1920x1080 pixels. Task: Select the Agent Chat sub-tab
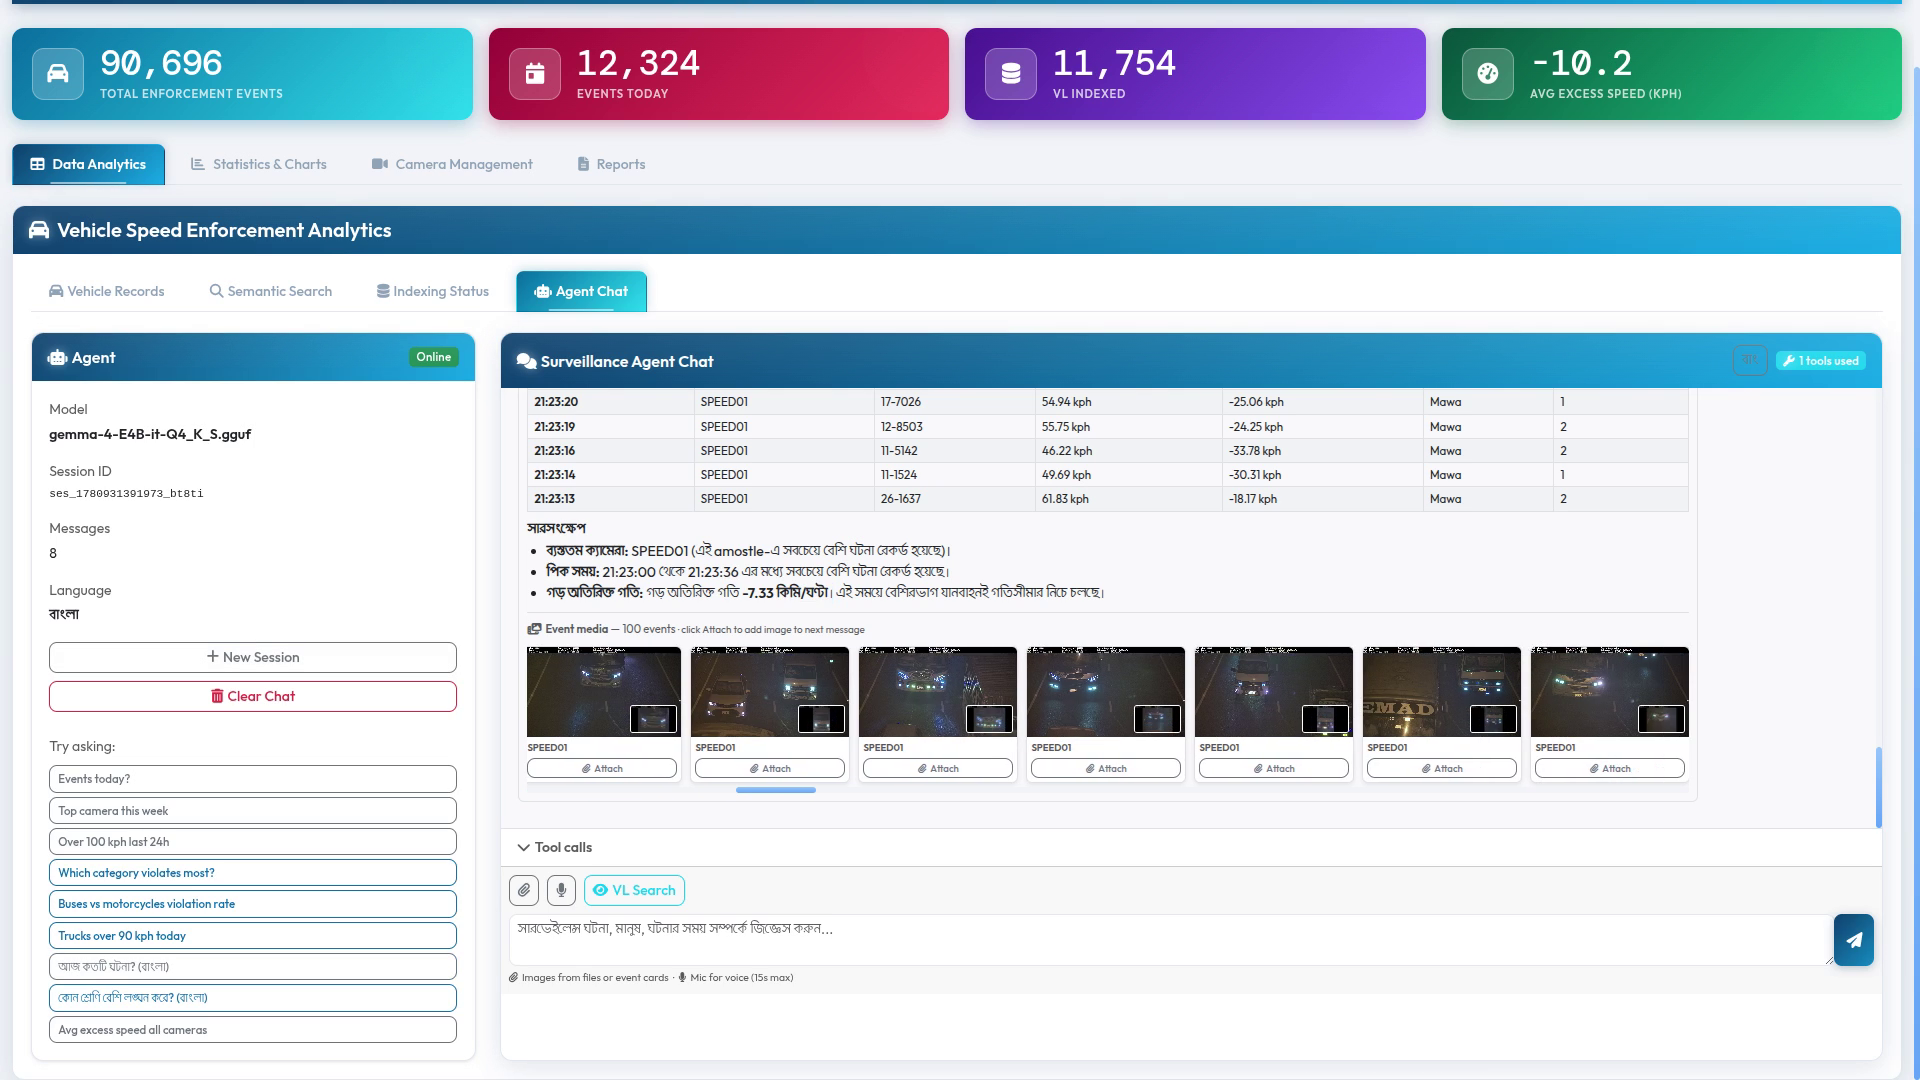click(x=581, y=291)
